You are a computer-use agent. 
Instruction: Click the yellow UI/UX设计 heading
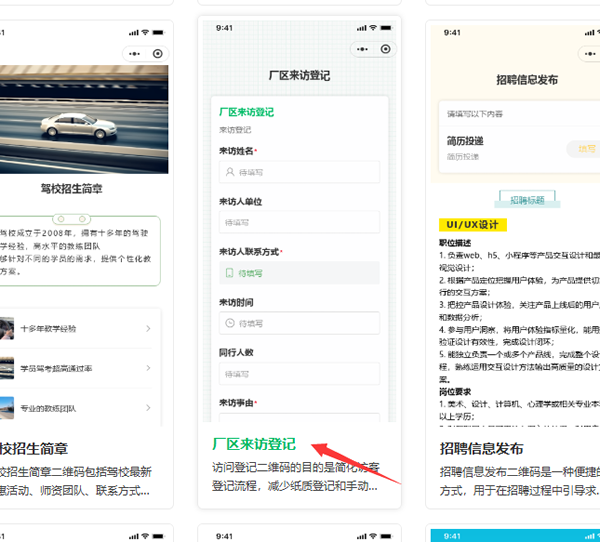point(473,225)
